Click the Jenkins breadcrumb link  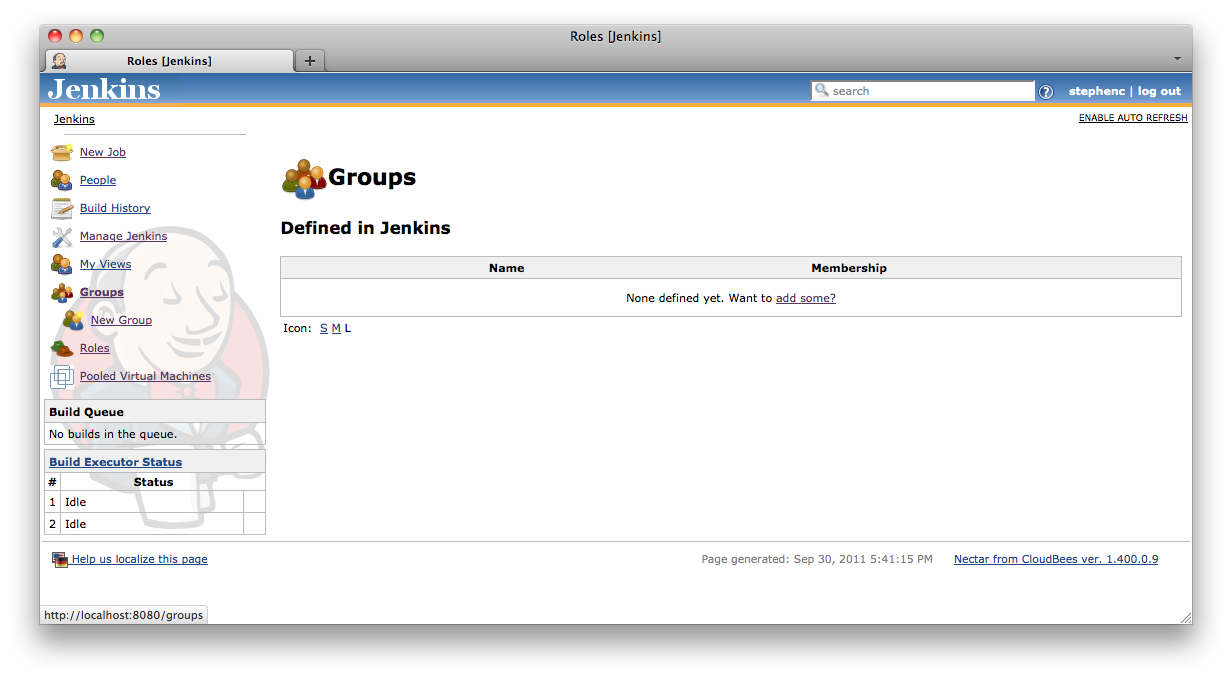[x=74, y=119]
